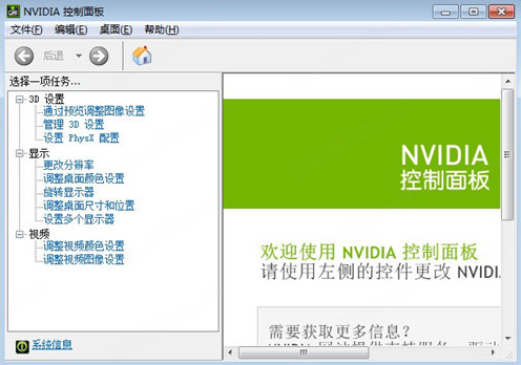Open the 文件(F) menu
This screenshot has height=365, width=521.
tap(26, 30)
